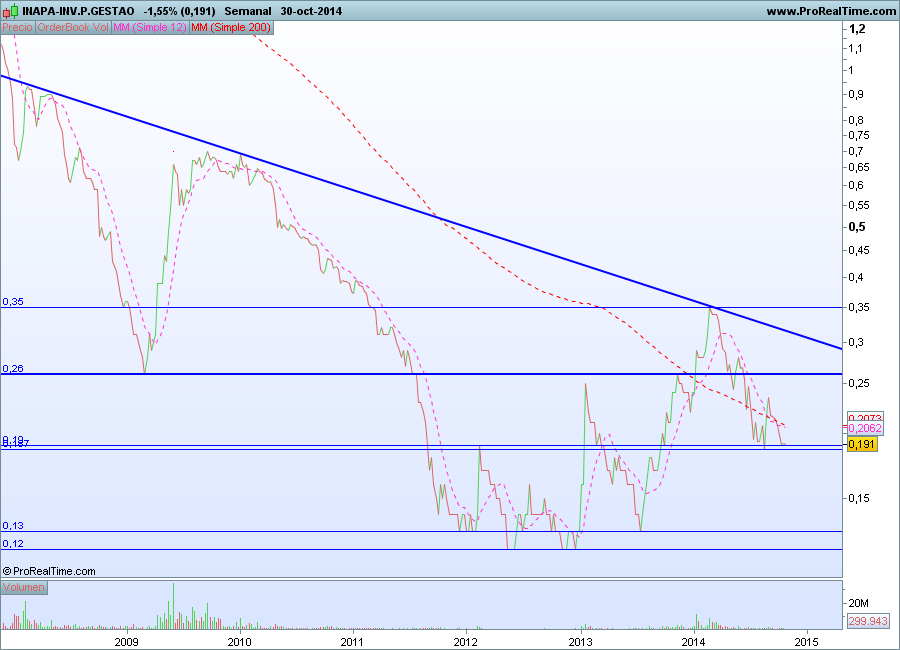Click the 2013 label on time axis
The height and width of the screenshot is (650, 900).
point(581,641)
